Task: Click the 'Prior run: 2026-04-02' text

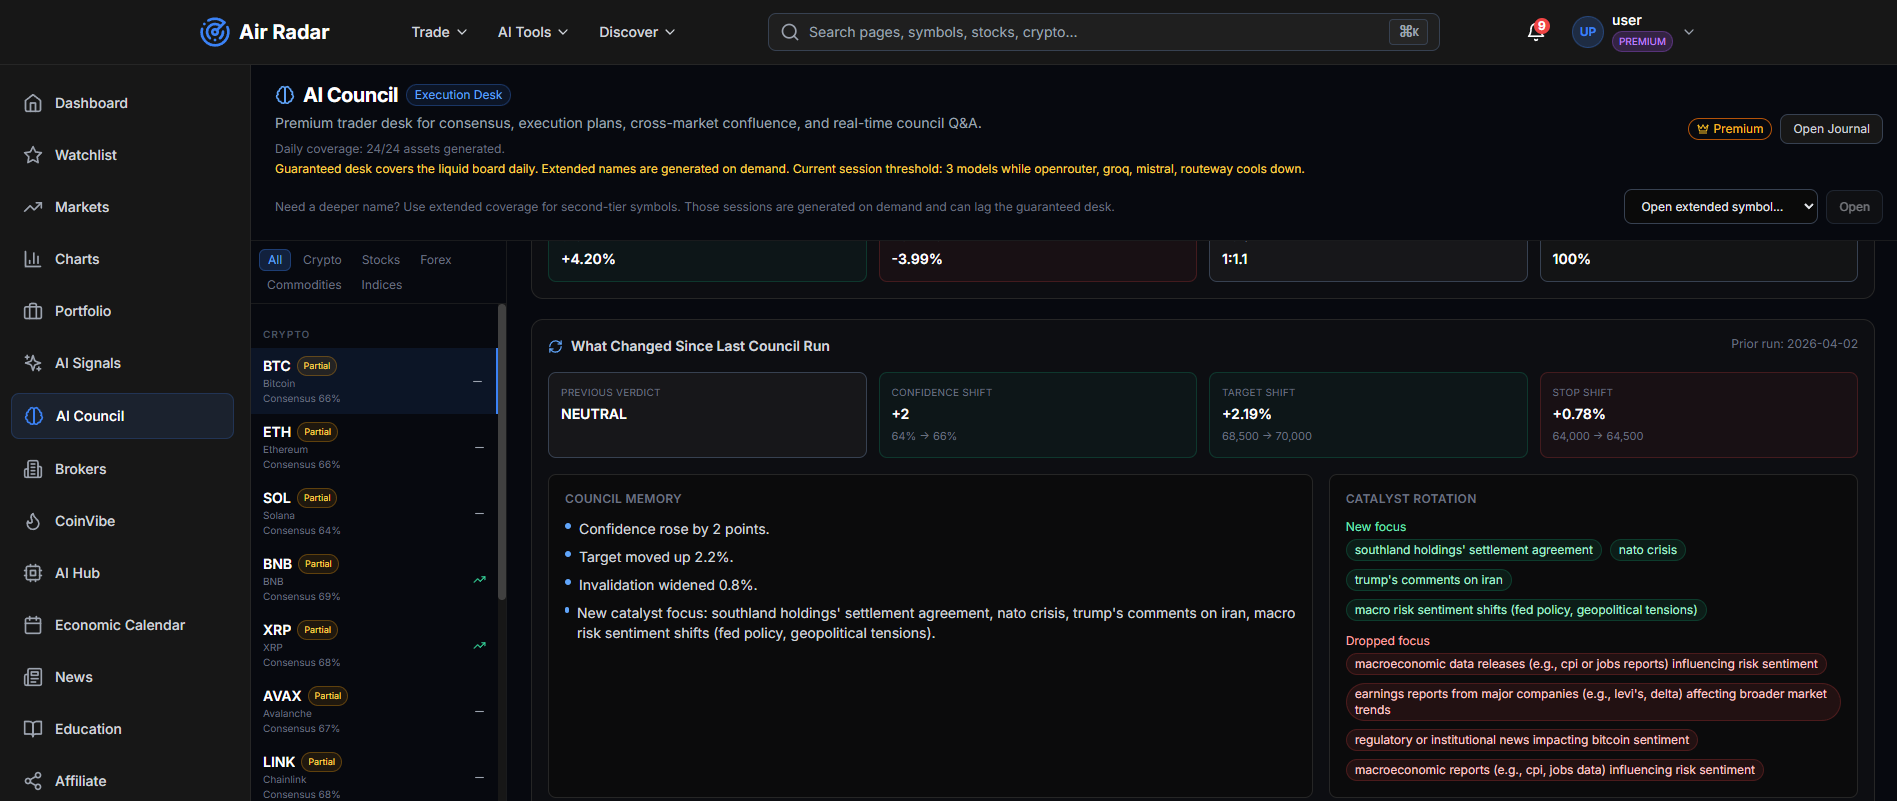Action: [1794, 344]
